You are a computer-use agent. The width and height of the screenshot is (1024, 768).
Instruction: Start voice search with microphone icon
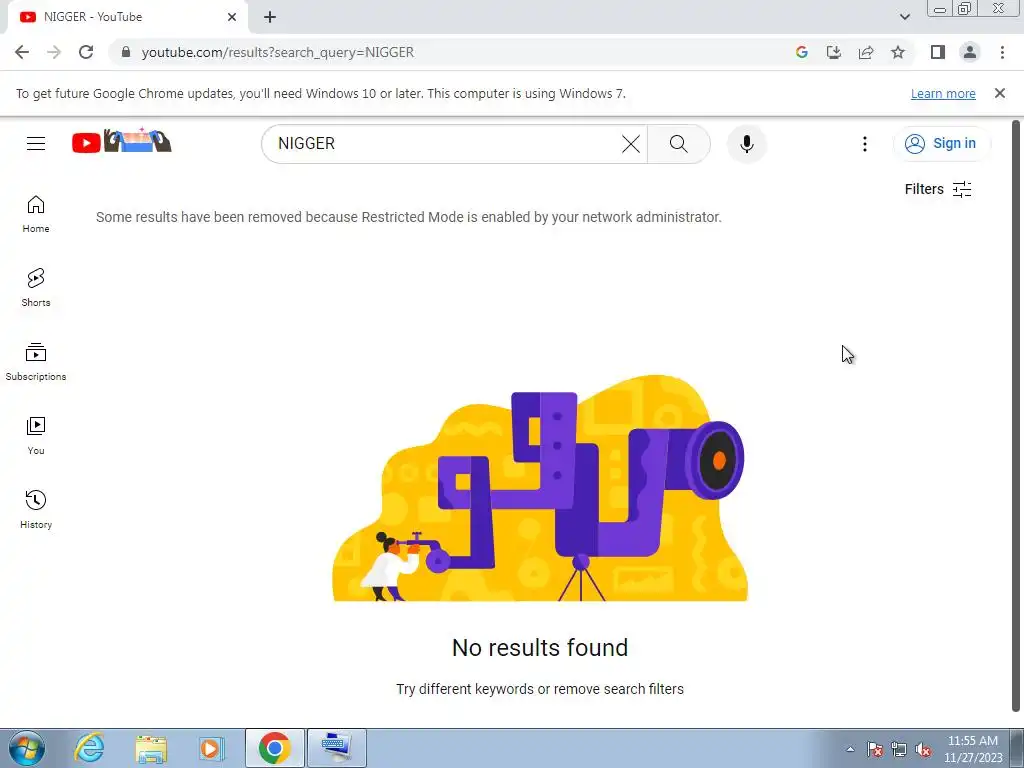(746, 144)
